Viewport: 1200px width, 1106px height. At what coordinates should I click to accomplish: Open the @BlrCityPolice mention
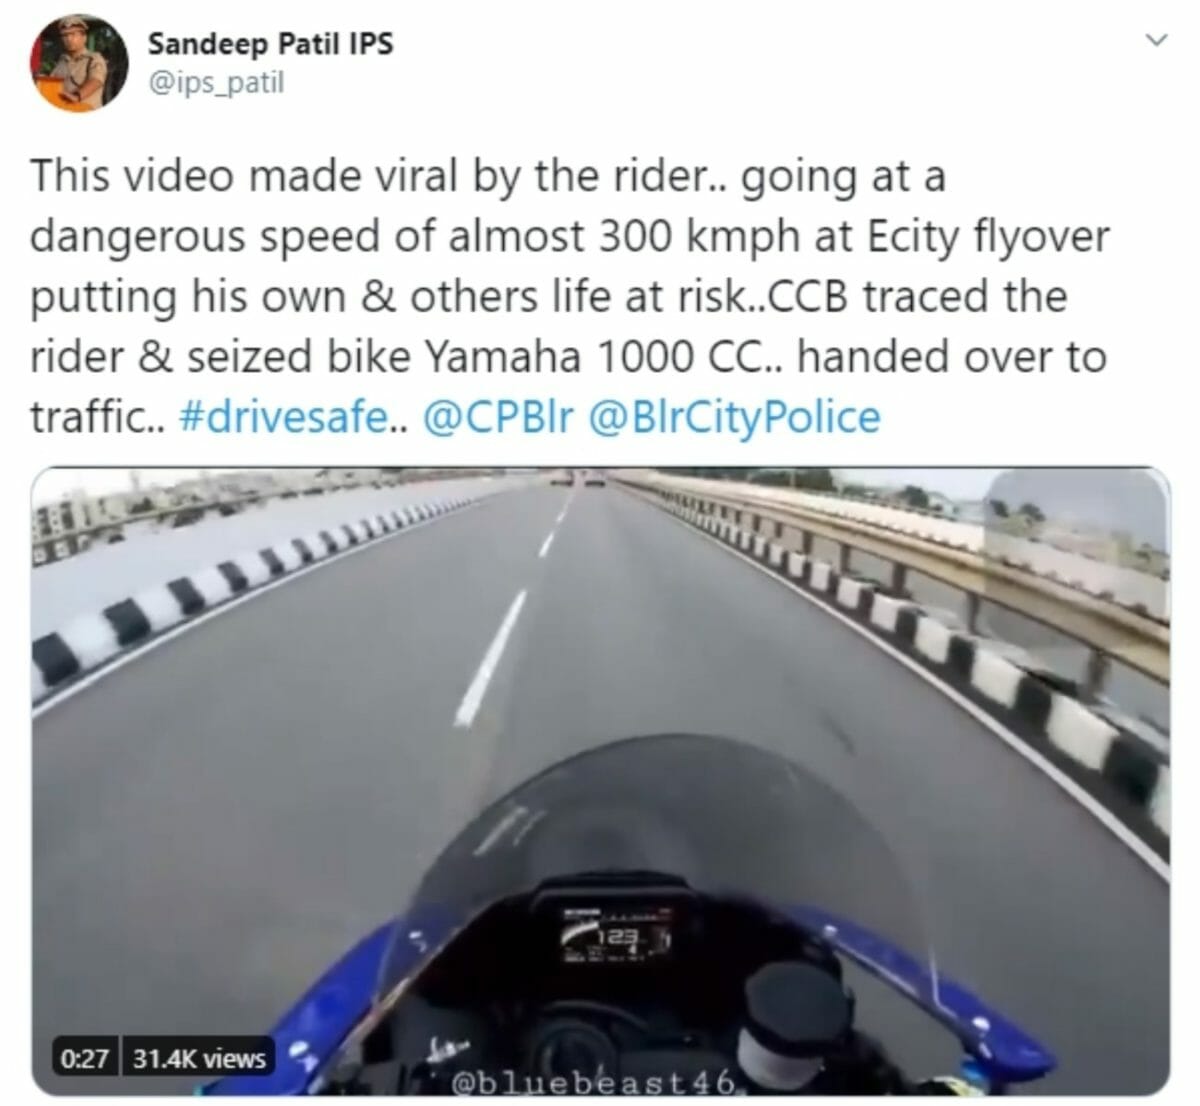tap(735, 417)
